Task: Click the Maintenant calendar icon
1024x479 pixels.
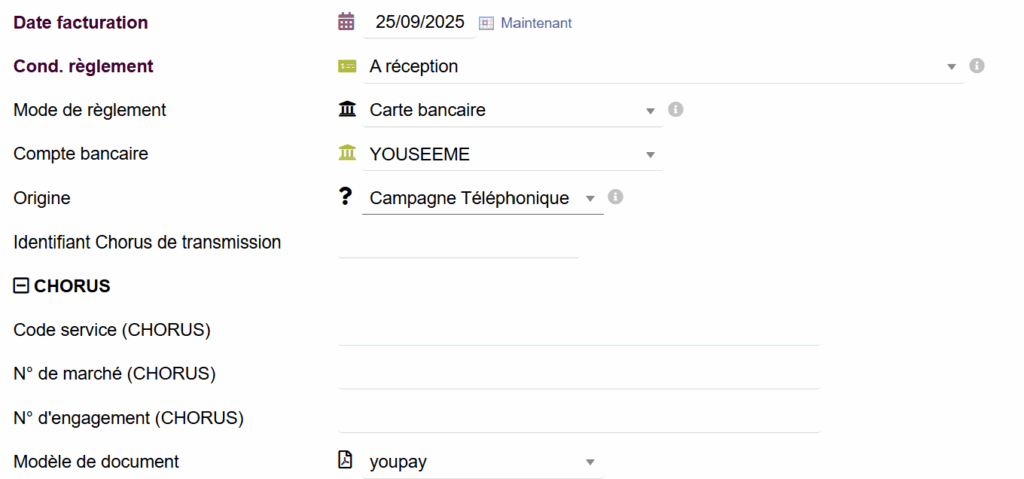Action: pos(487,23)
